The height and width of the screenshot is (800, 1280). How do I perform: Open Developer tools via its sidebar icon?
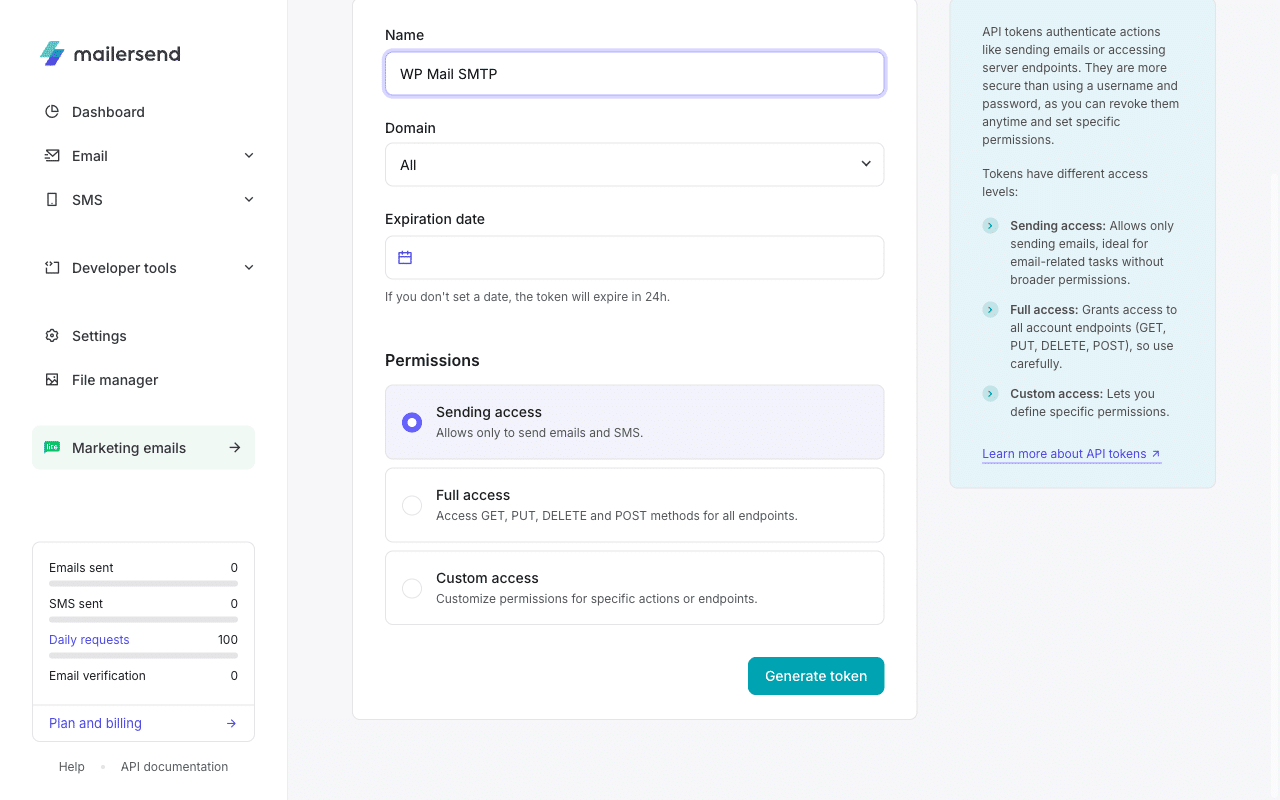52,267
